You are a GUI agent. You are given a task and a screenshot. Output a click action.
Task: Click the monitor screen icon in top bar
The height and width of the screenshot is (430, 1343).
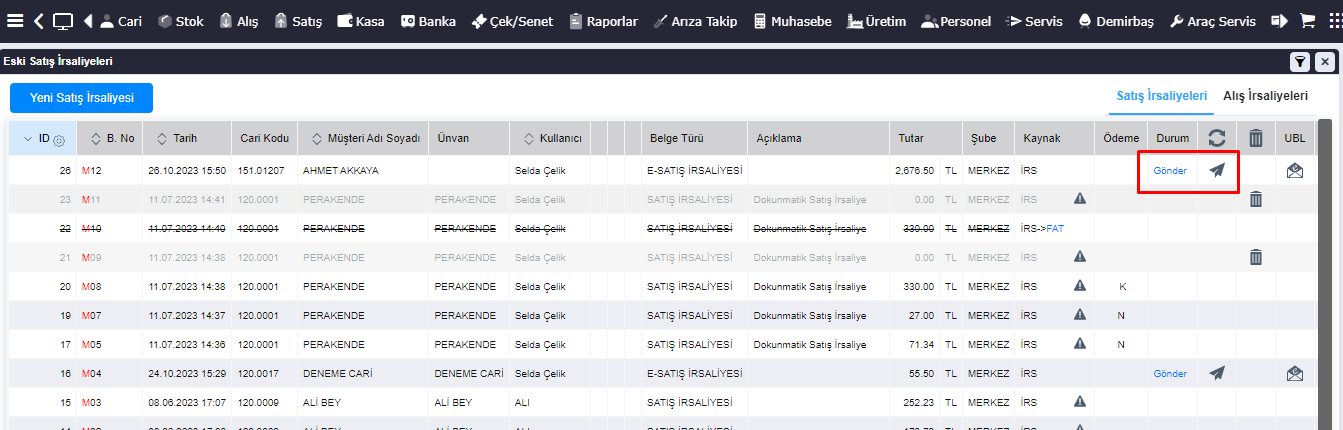pos(63,20)
